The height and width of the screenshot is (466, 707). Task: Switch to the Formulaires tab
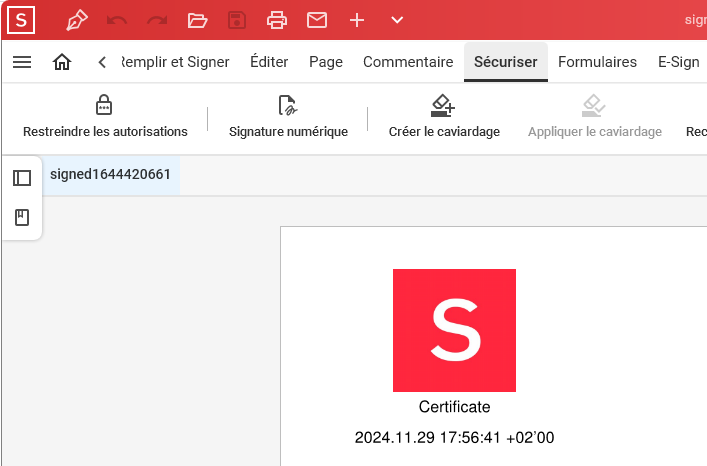click(597, 62)
